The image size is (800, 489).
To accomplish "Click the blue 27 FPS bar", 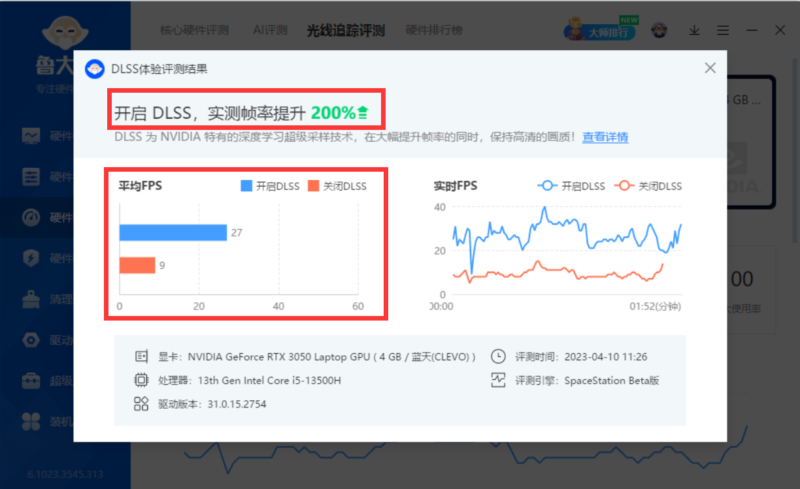I will coord(173,232).
